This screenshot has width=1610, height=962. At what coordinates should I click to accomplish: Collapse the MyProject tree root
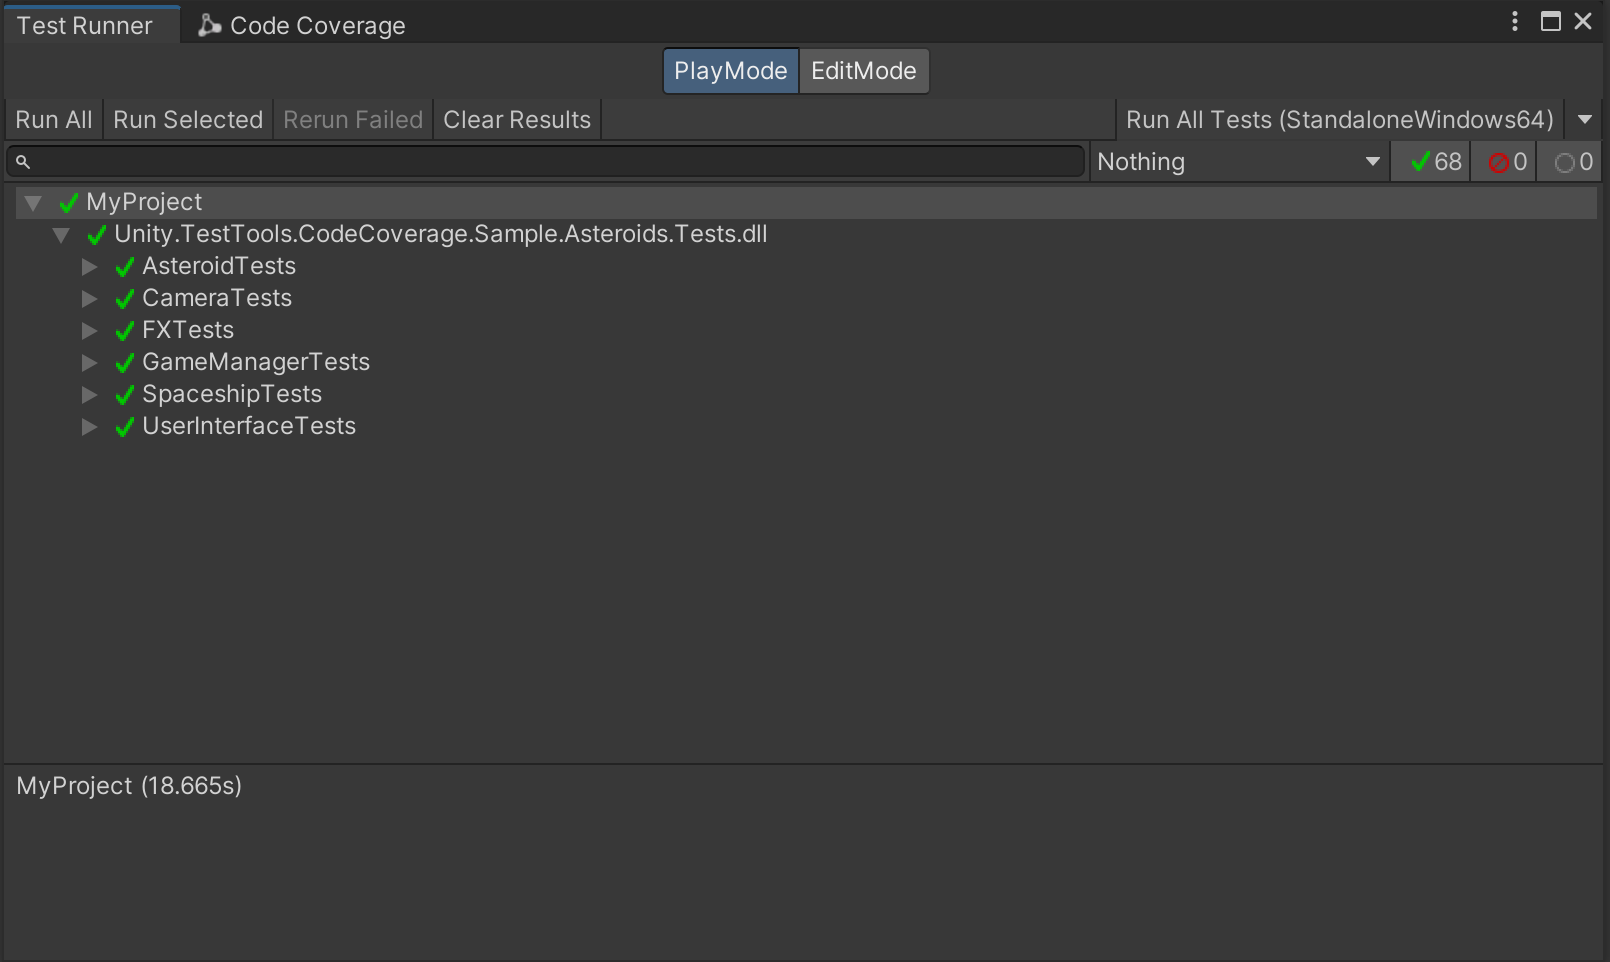(x=33, y=203)
